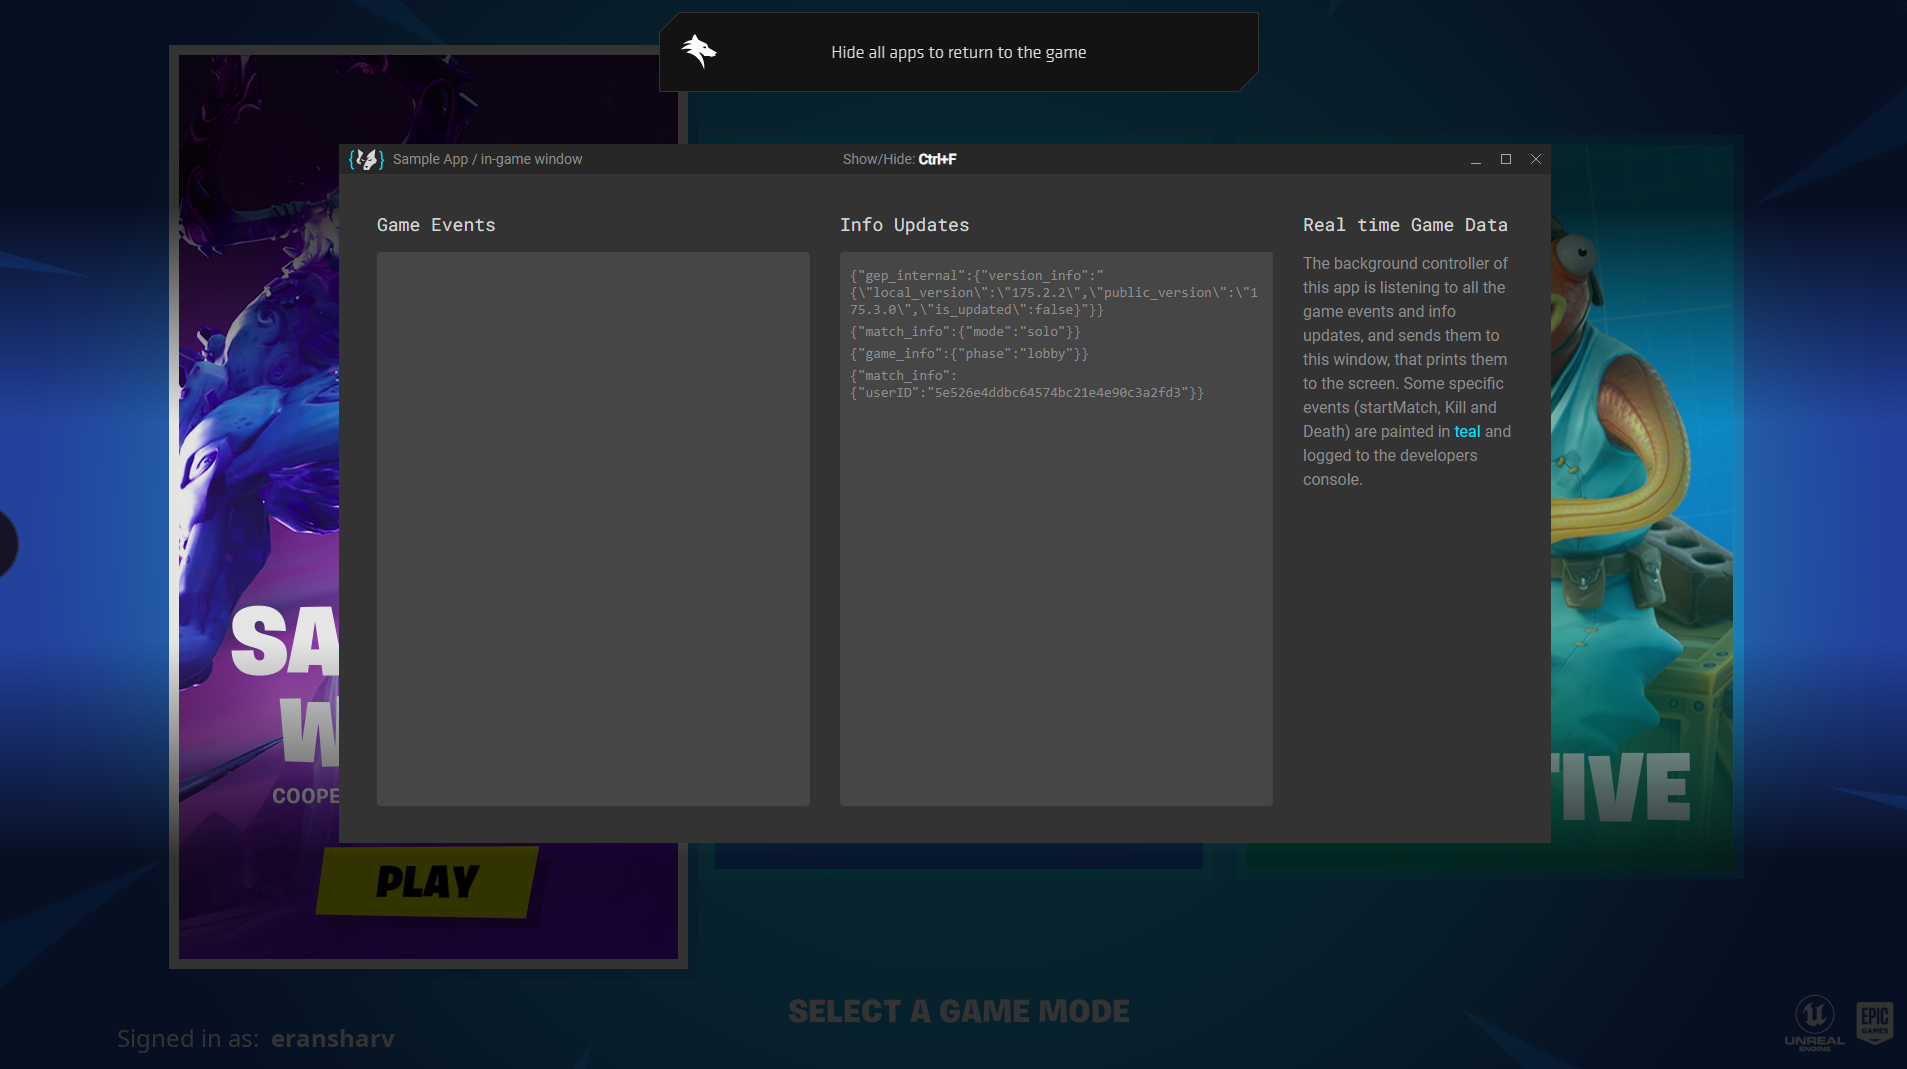Click the 'Game Events' heading
1907x1069 pixels.
pyautogui.click(x=436, y=225)
